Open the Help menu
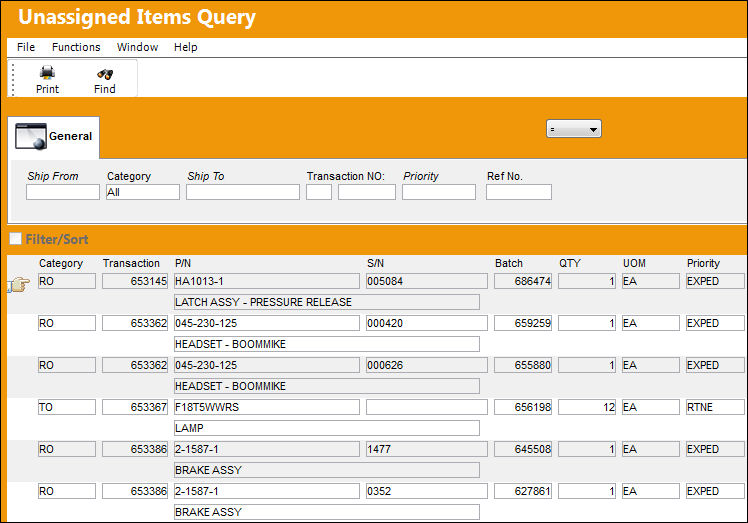The height and width of the screenshot is (523, 748). [186, 47]
